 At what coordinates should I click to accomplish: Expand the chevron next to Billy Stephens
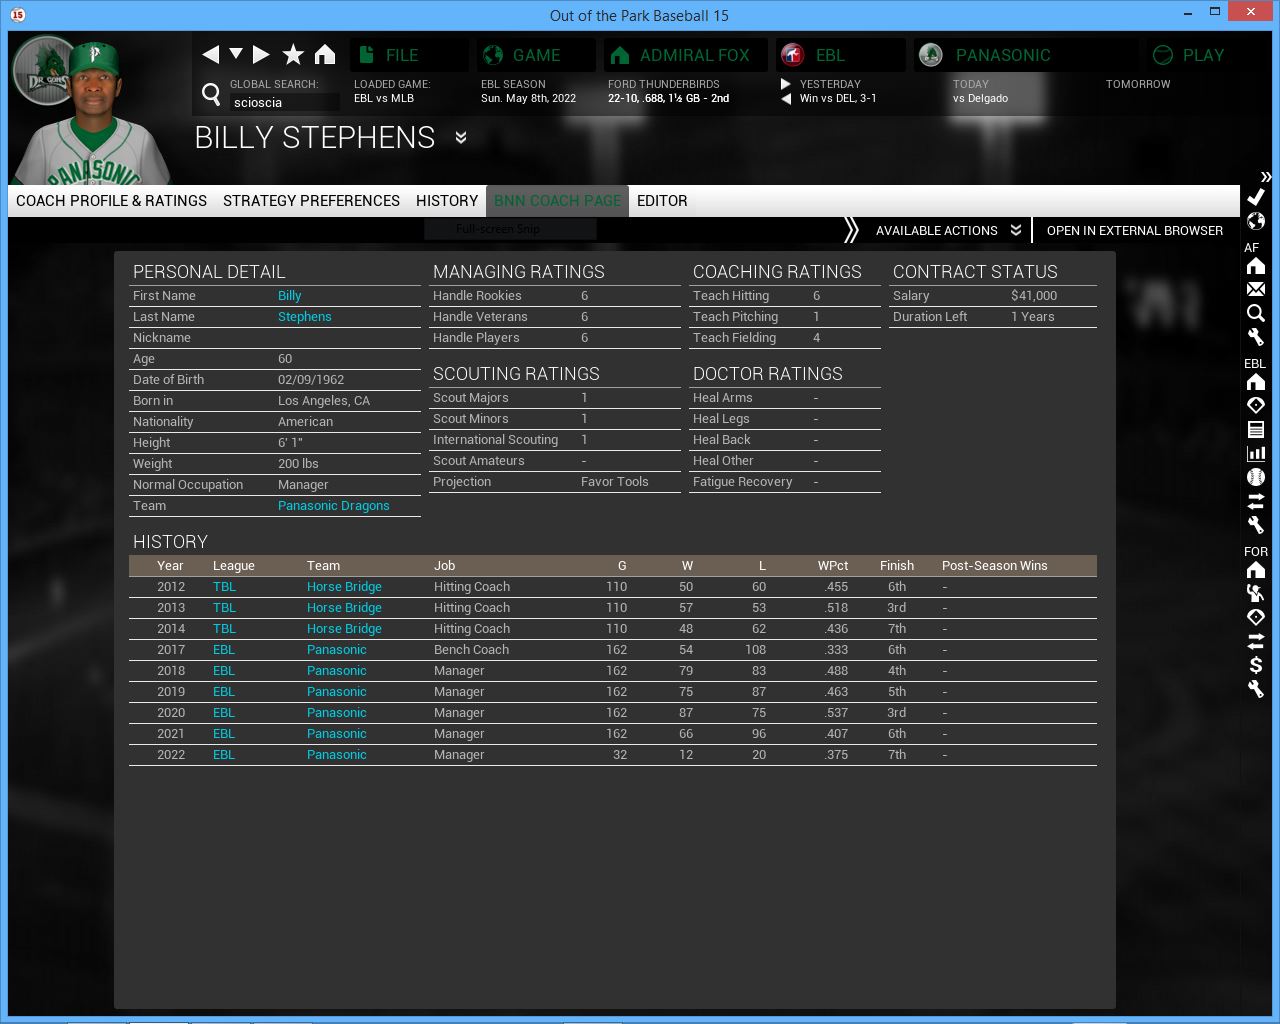click(x=461, y=137)
